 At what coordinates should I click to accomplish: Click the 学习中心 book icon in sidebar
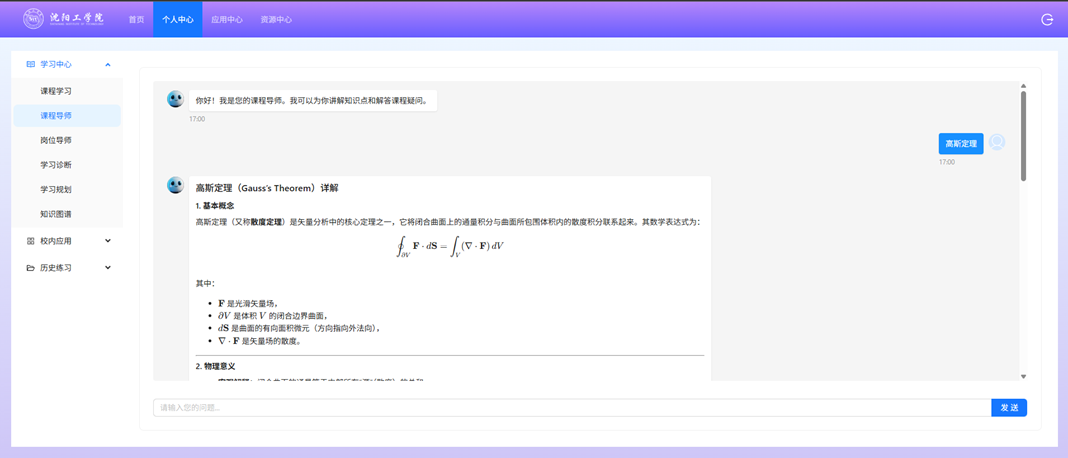pyautogui.click(x=30, y=64)
